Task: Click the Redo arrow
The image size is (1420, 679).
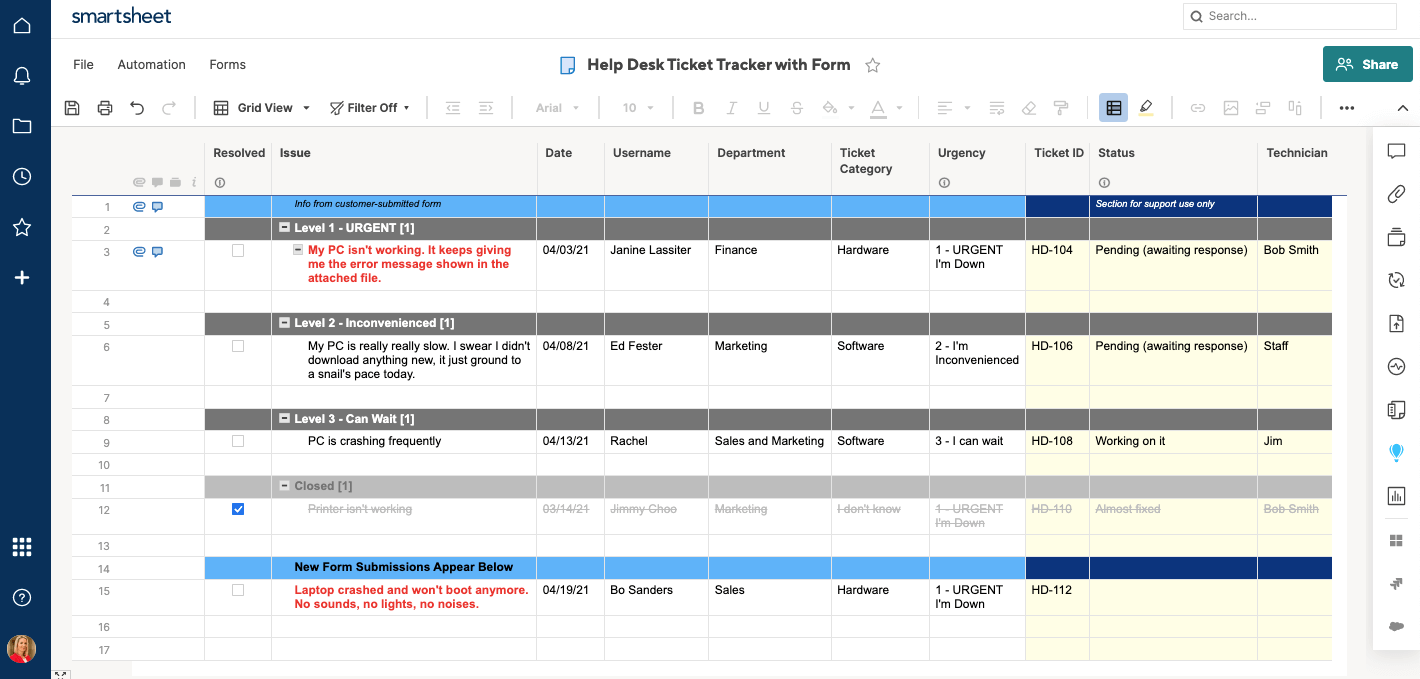Action: point(169,108)
